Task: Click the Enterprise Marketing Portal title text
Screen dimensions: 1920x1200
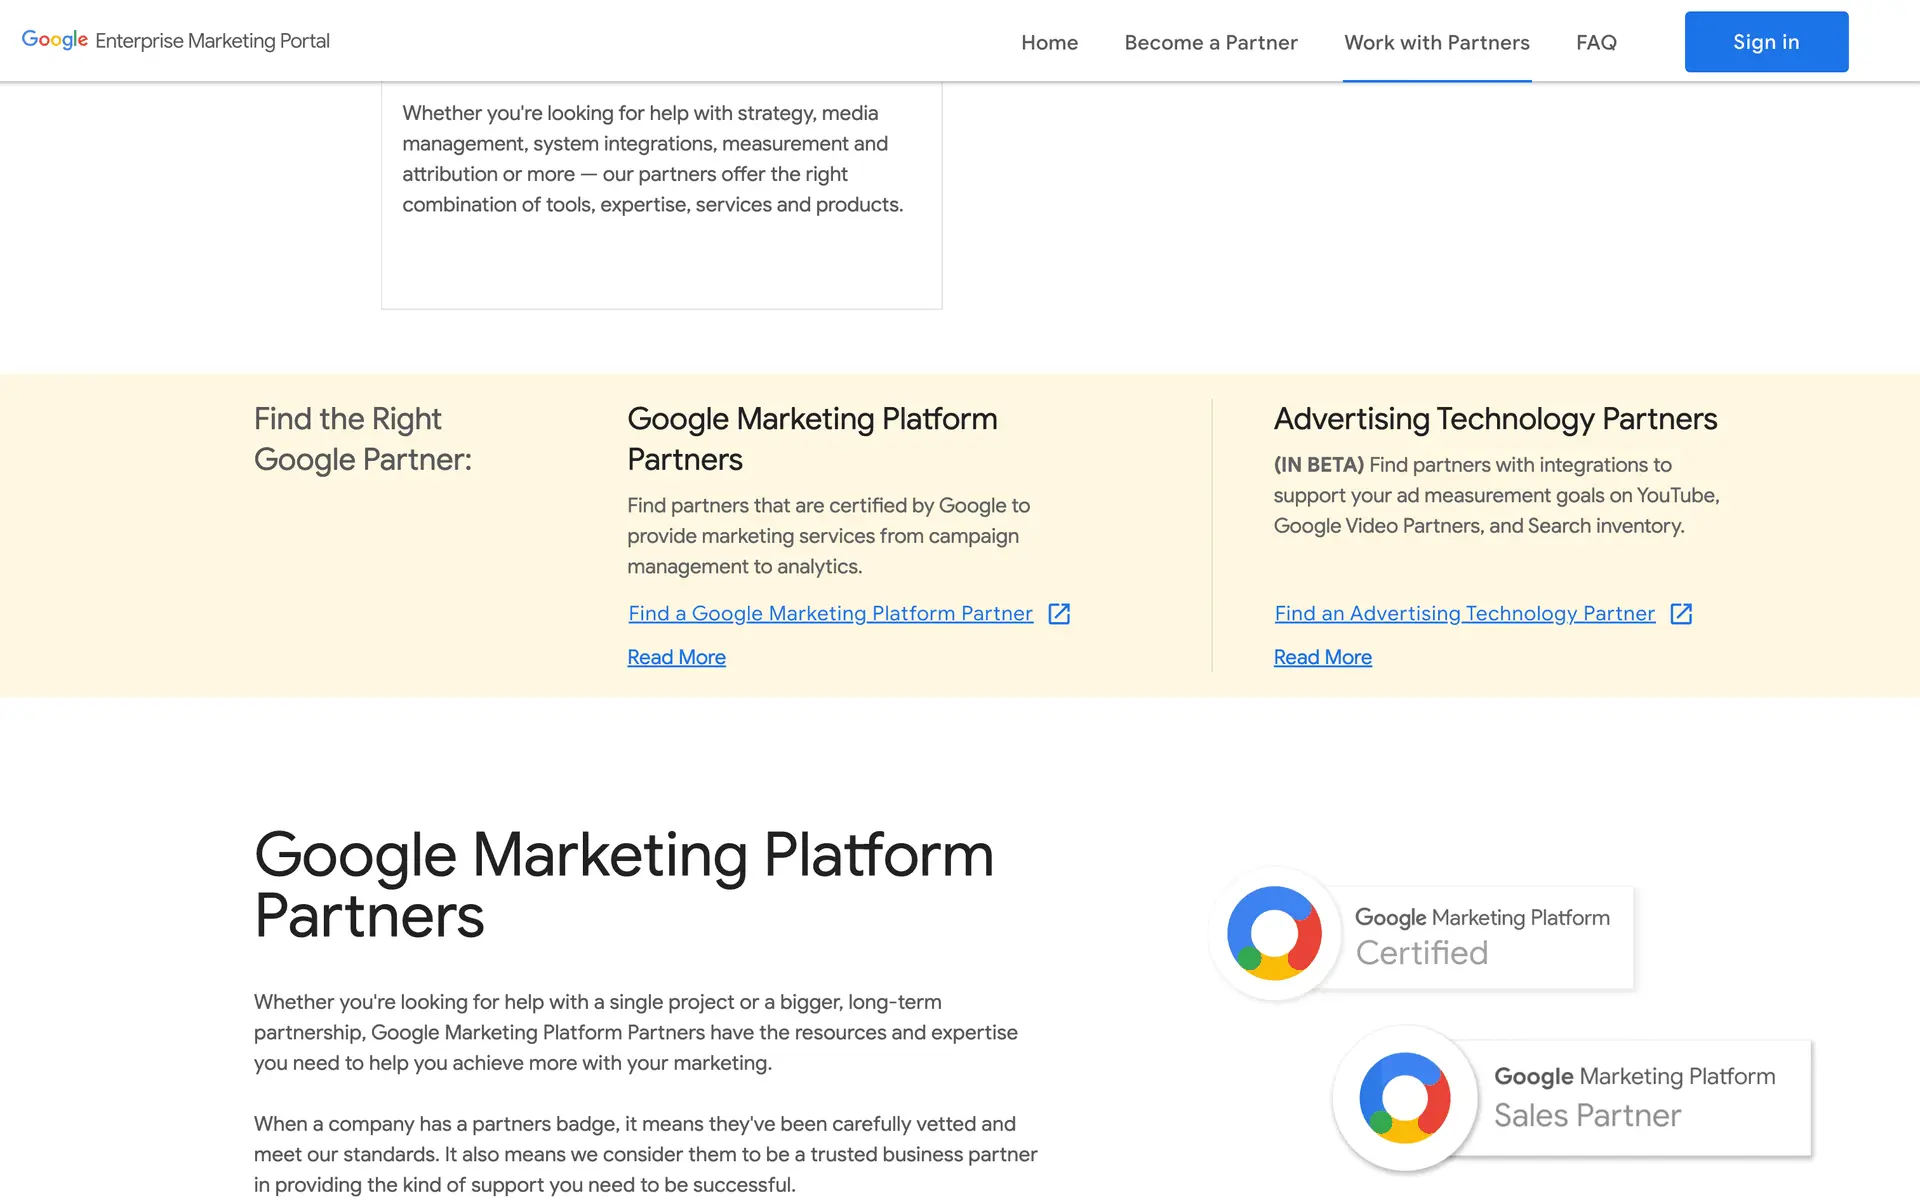Action: 212,41
